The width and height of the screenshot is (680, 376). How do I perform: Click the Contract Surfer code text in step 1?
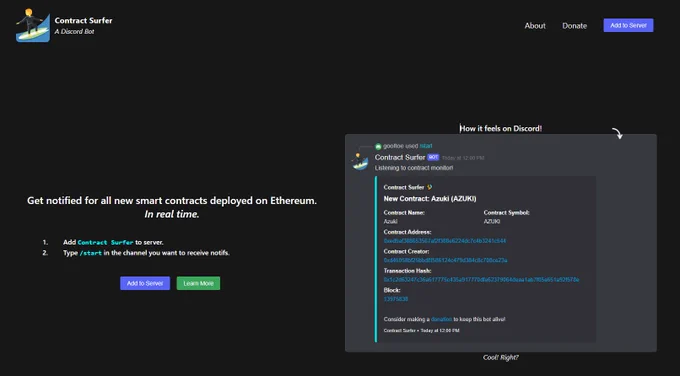pyautogui.click(x=105, y=242)
